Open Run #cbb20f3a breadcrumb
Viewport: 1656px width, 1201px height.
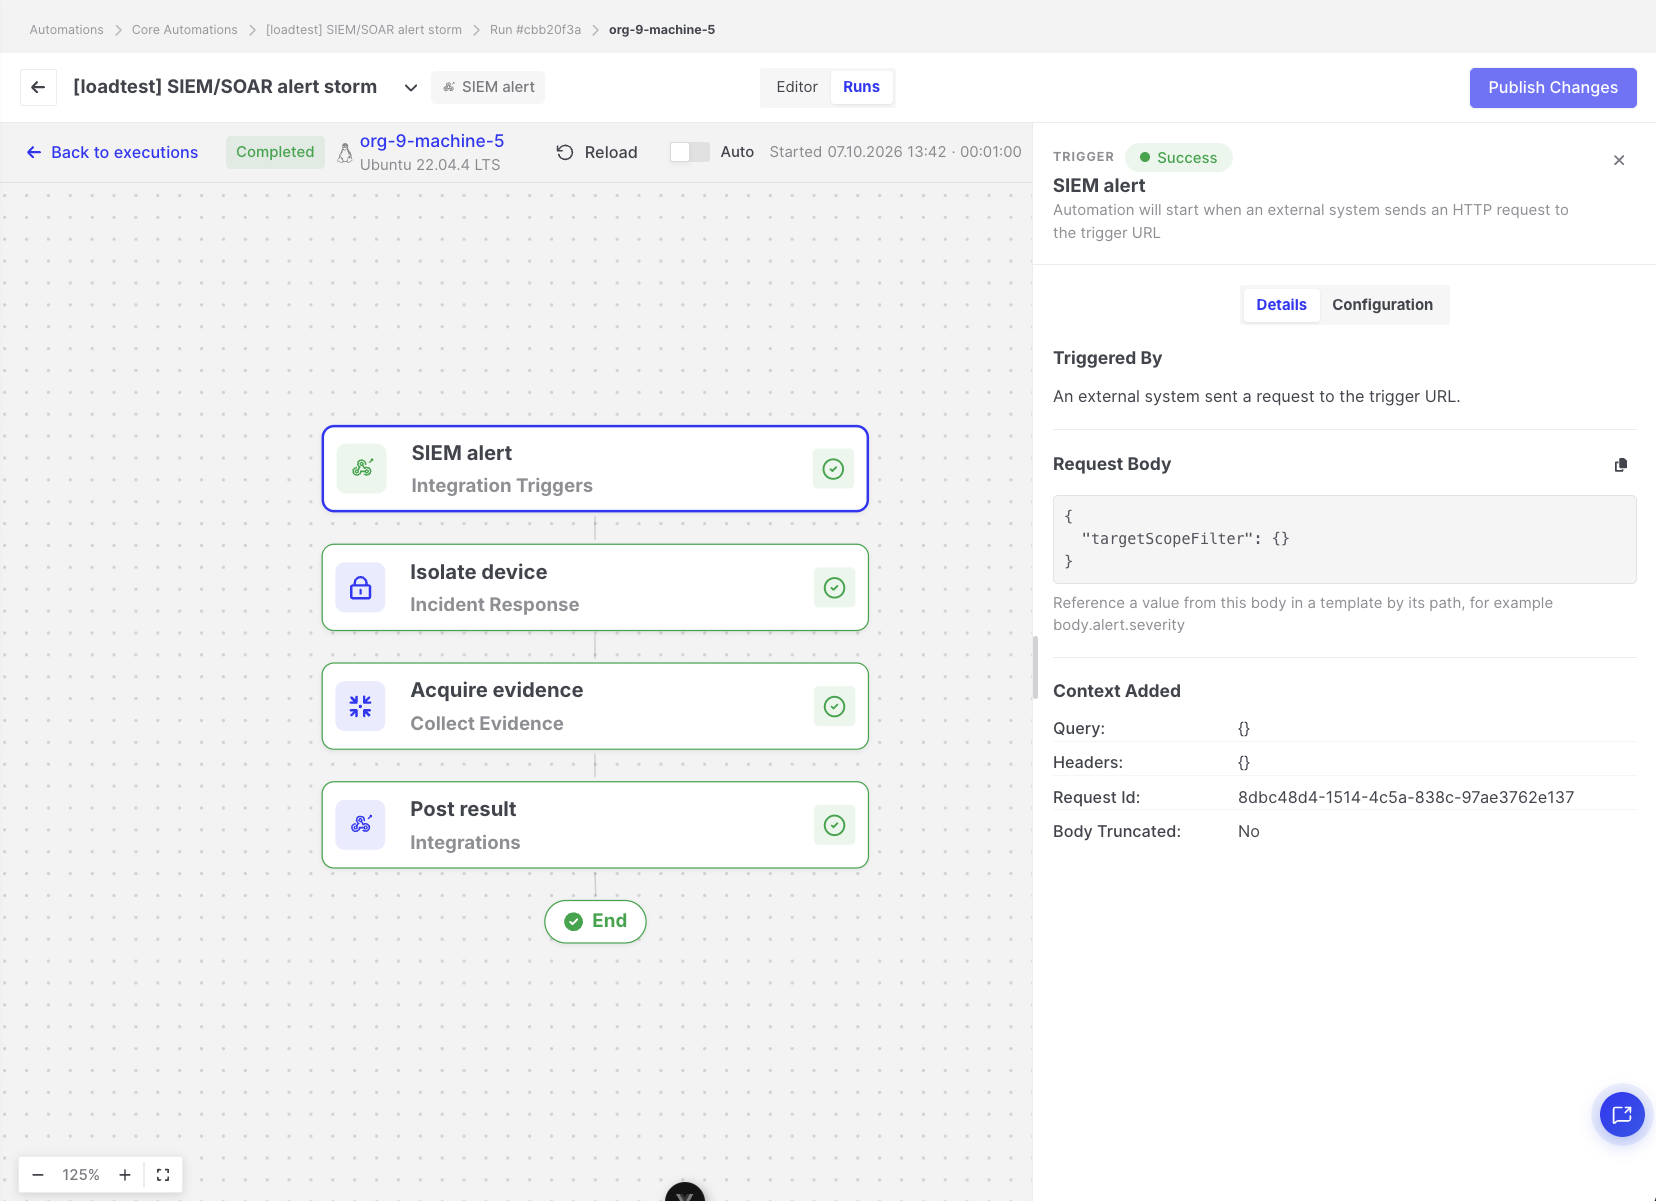pyautogui.click(x=535, y=30)
